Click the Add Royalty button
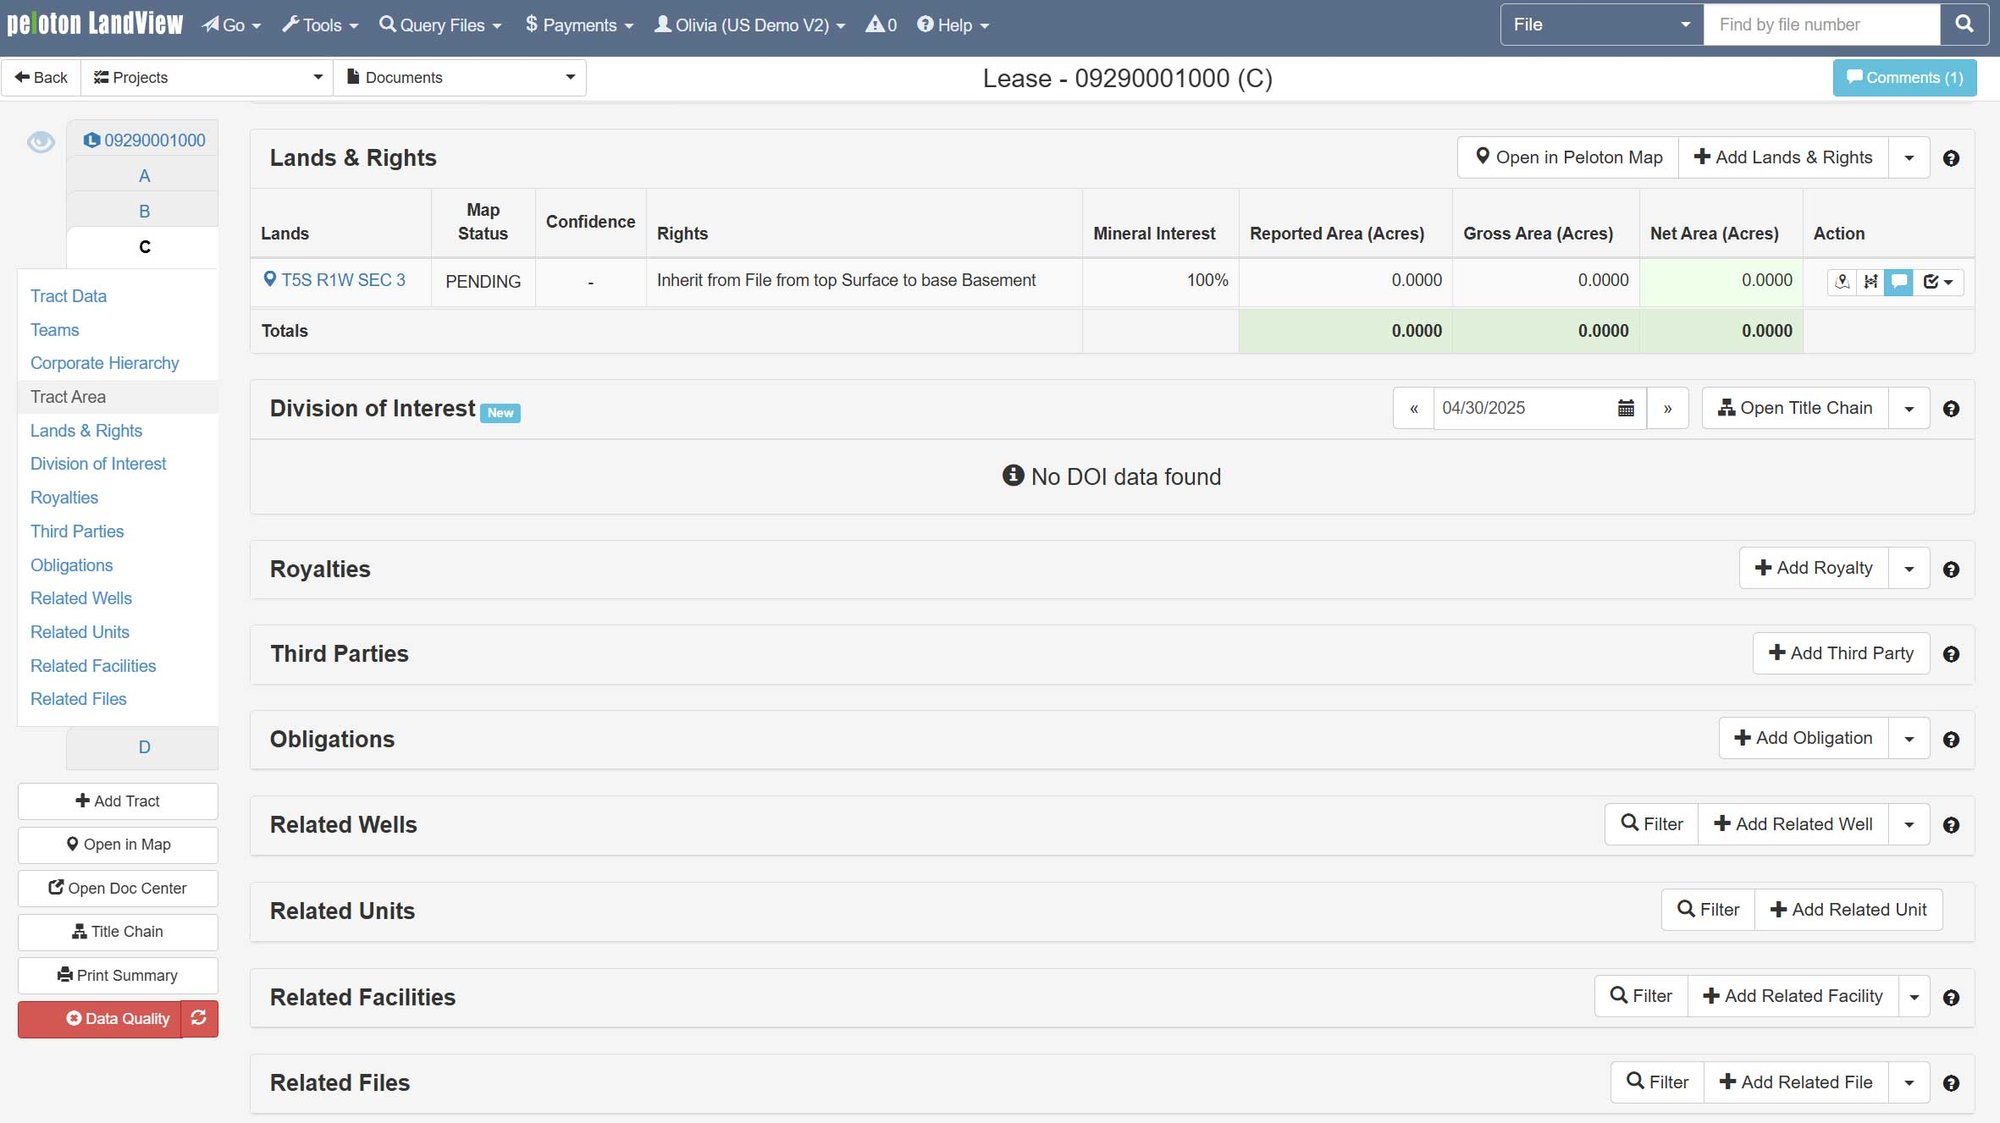2000x1123 pixels. (x=1813, y=568)
